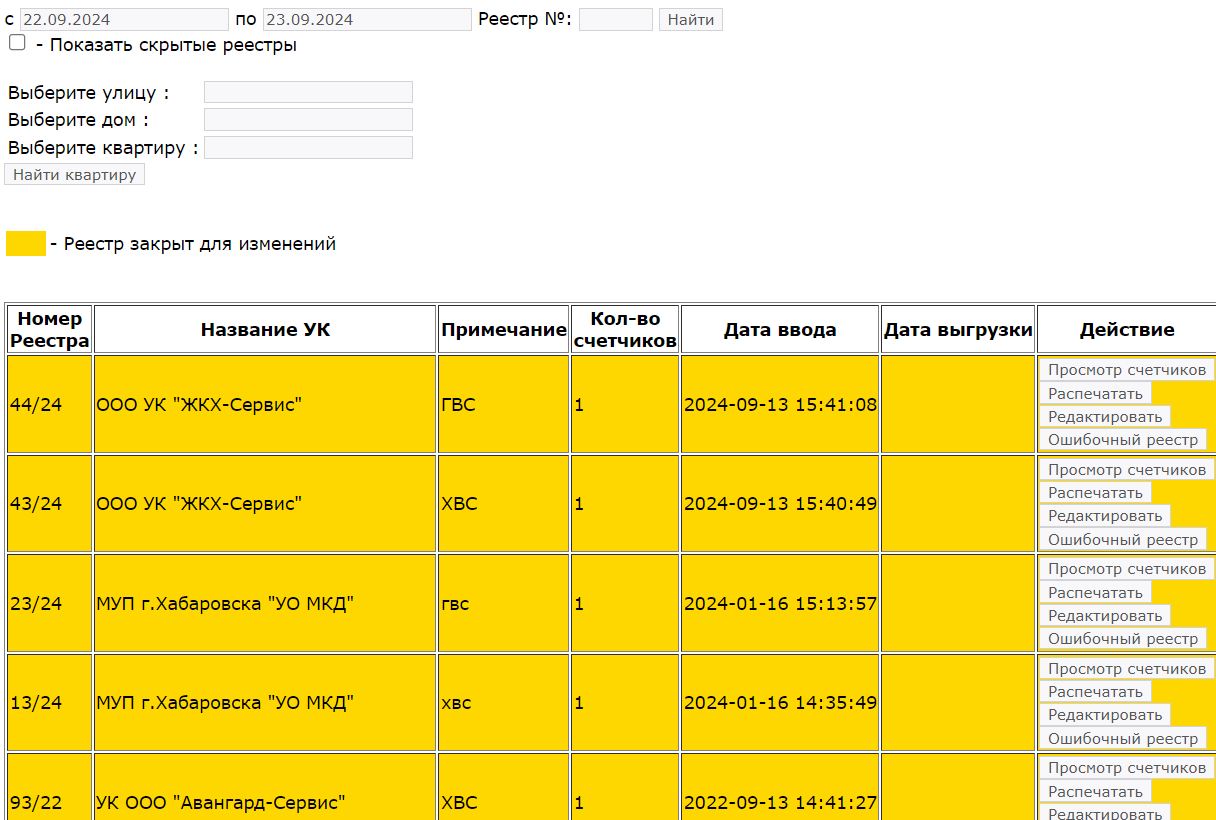
Task: Click the 'Название УК' column header
Action: tap(265, 329)
